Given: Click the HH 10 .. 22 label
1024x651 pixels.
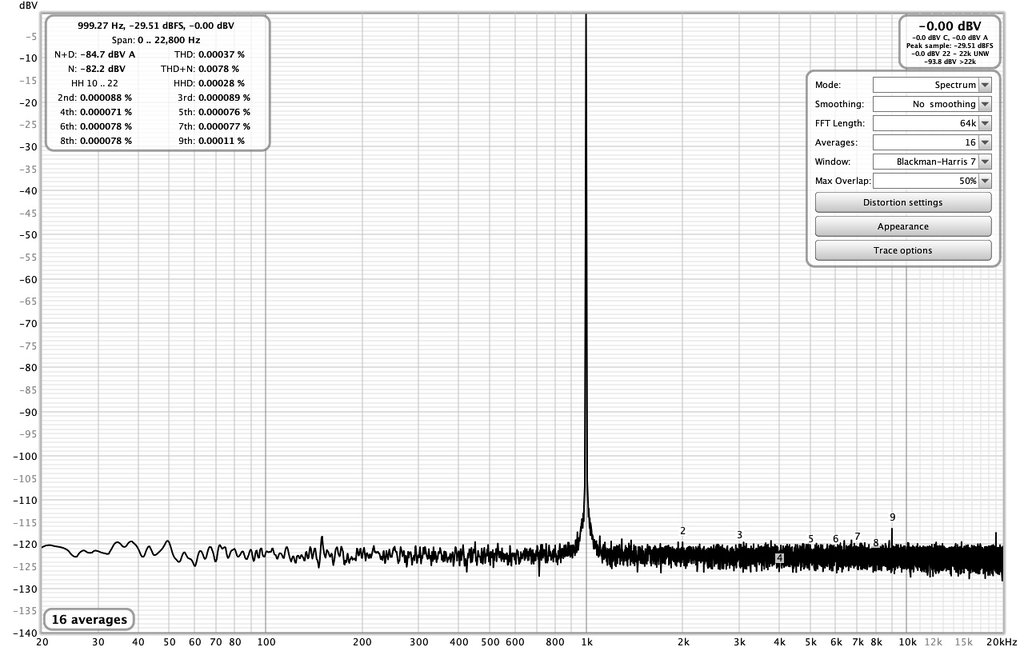Looking at the screenshot, I should [95, 83].
